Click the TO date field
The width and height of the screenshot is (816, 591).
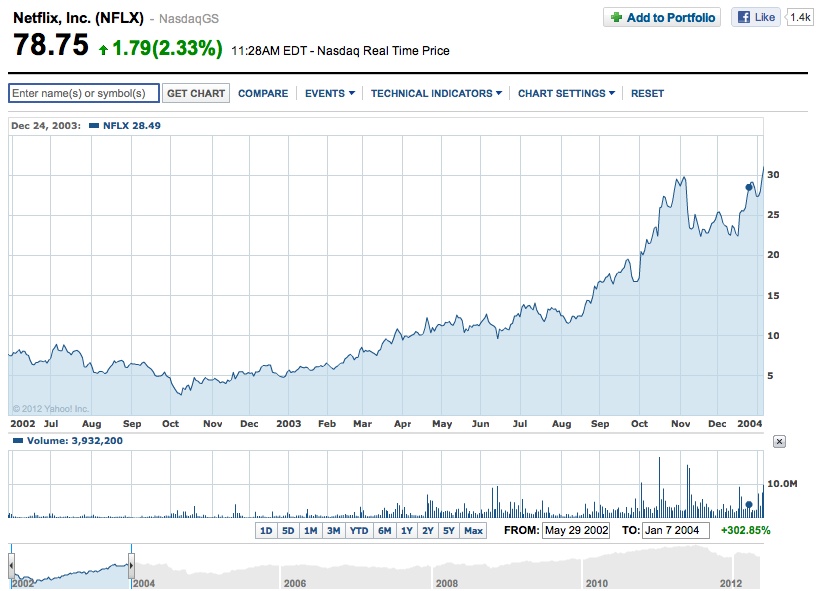click(675, 531)
